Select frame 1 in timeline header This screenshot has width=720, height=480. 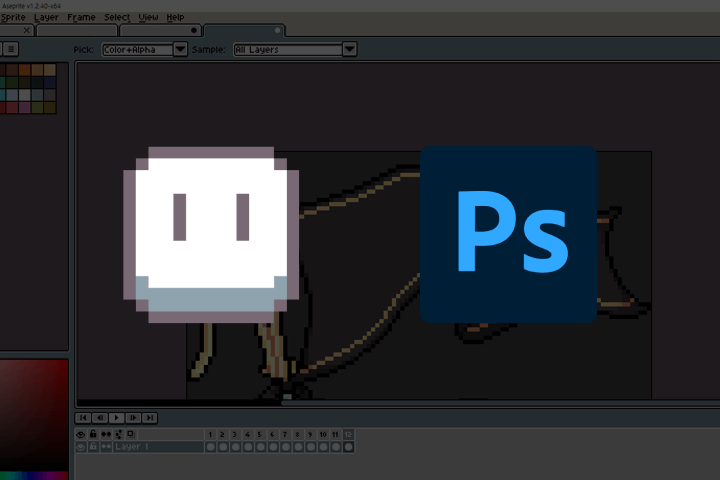point(210,434)
